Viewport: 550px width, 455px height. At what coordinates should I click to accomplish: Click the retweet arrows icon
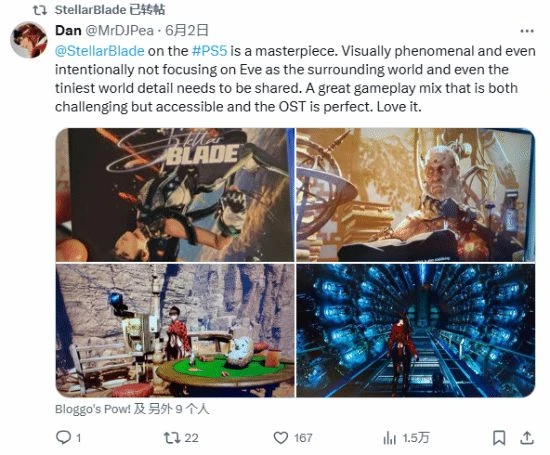click(172, 437)
